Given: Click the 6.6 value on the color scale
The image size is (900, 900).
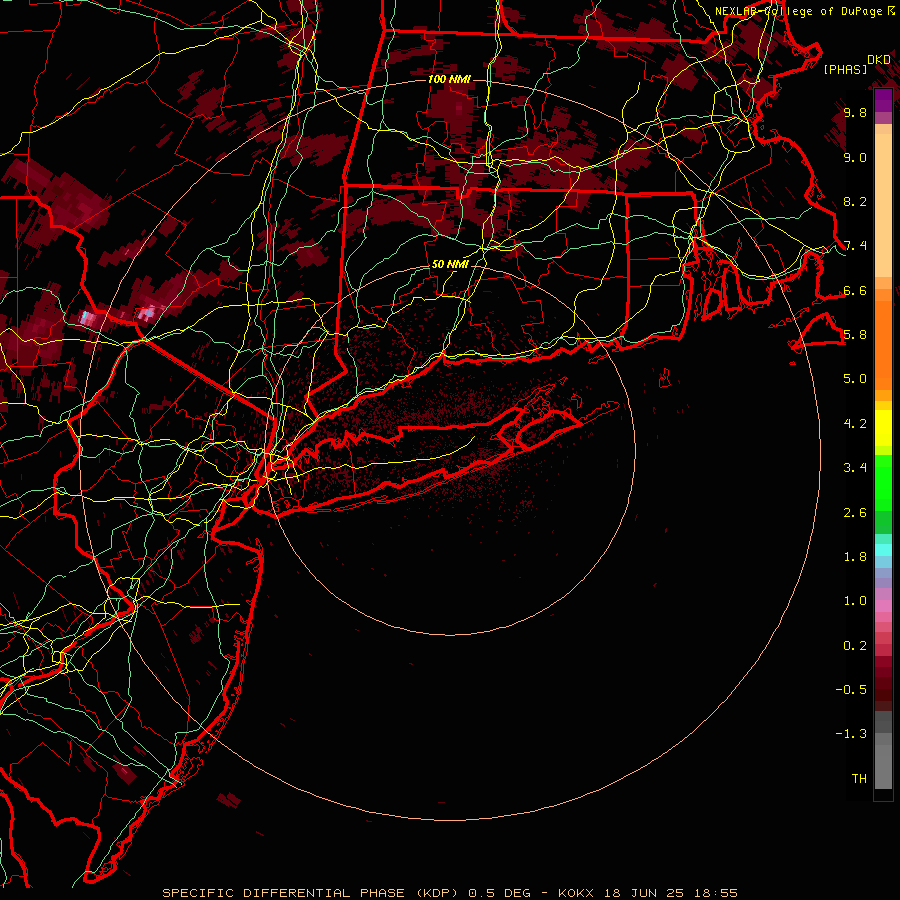Looking at the screenshot, I should [x=855, y=290].
